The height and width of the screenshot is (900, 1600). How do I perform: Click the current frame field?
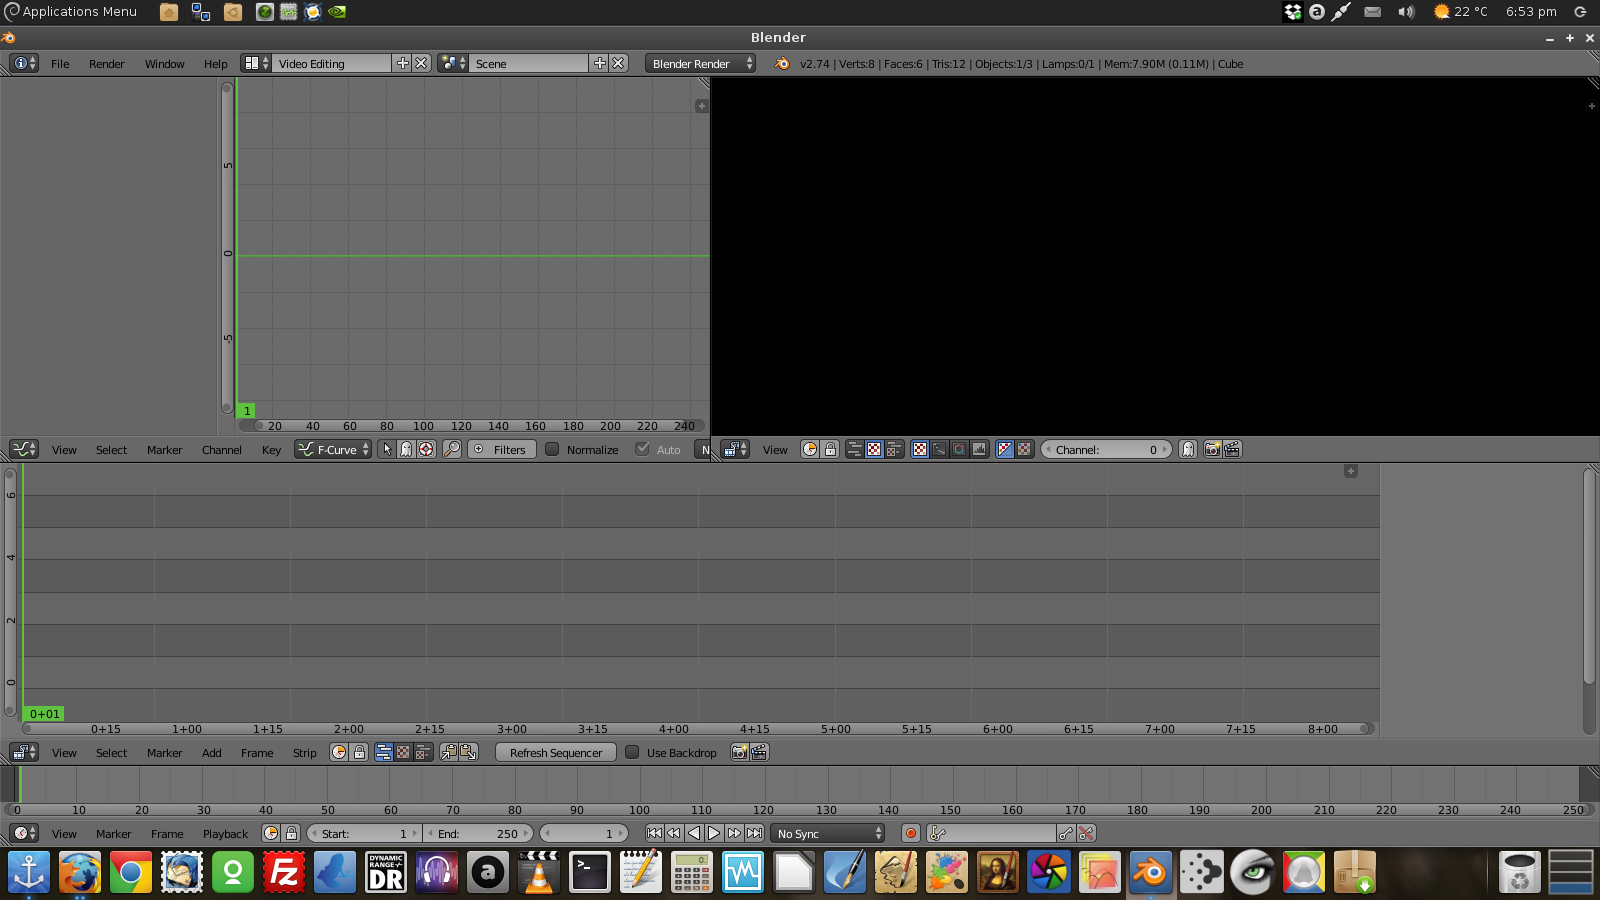pyautogui.click(x=584, y=833)
